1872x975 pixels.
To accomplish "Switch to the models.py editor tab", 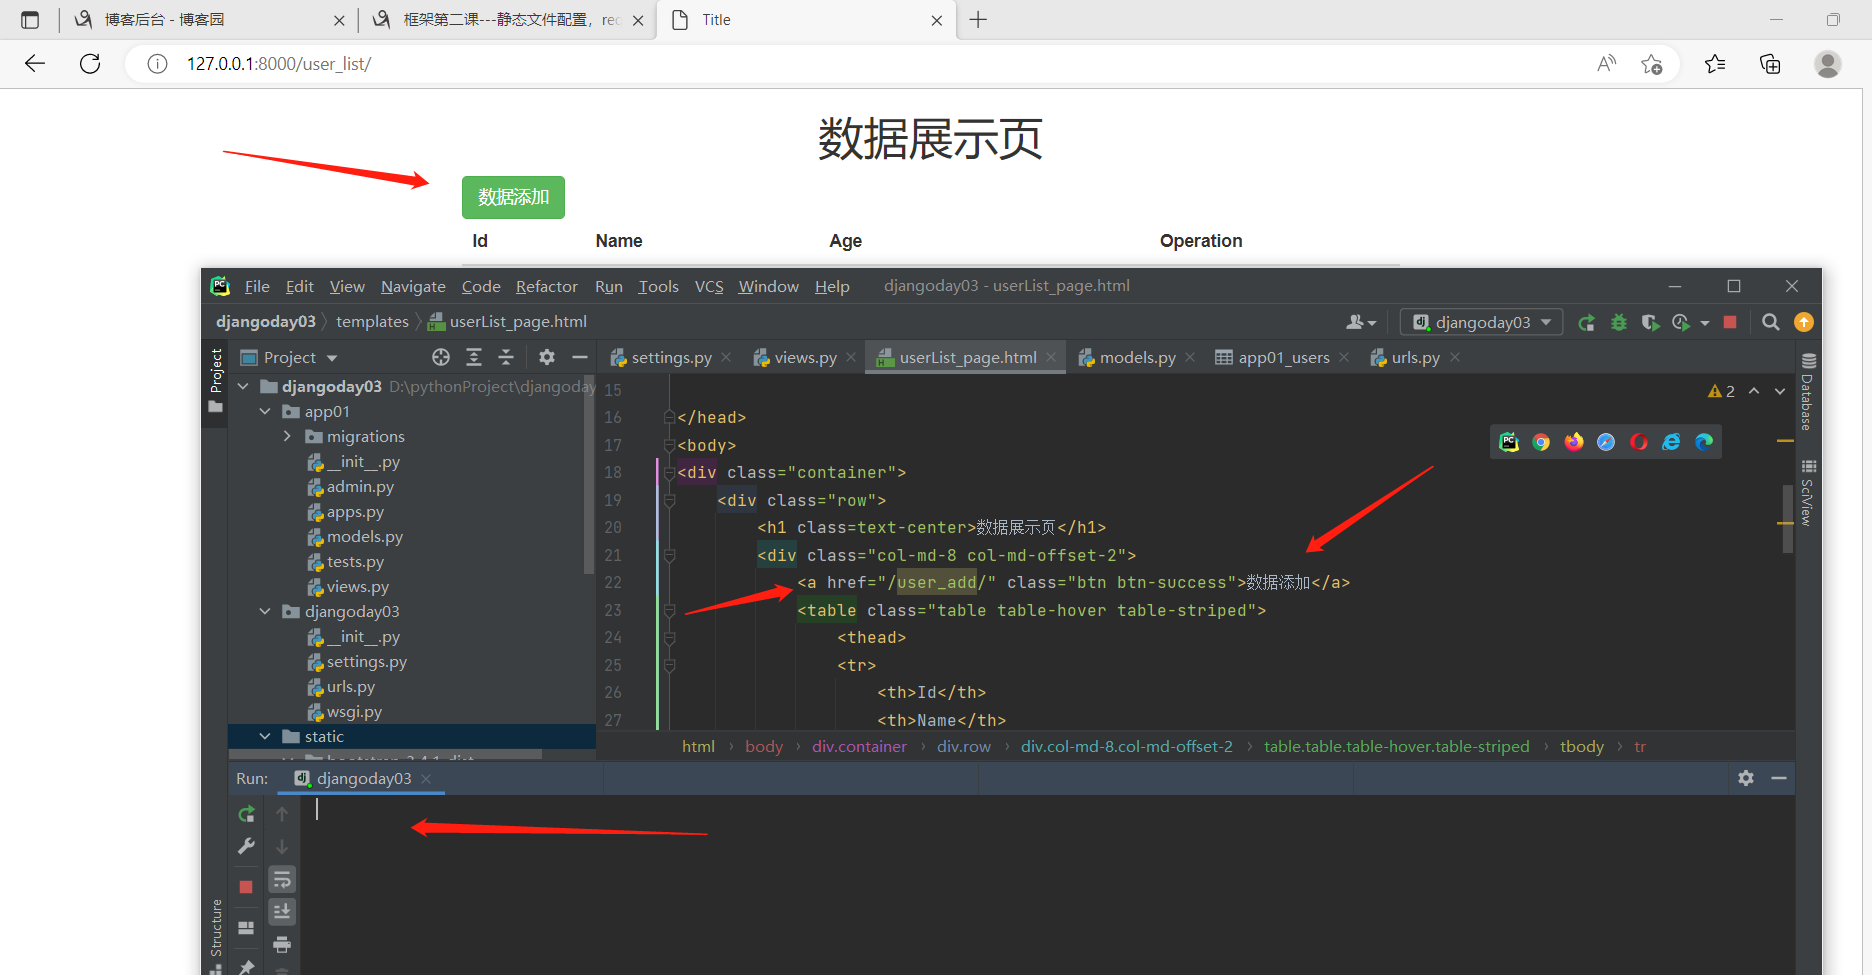I will (x=1137, y=357).
